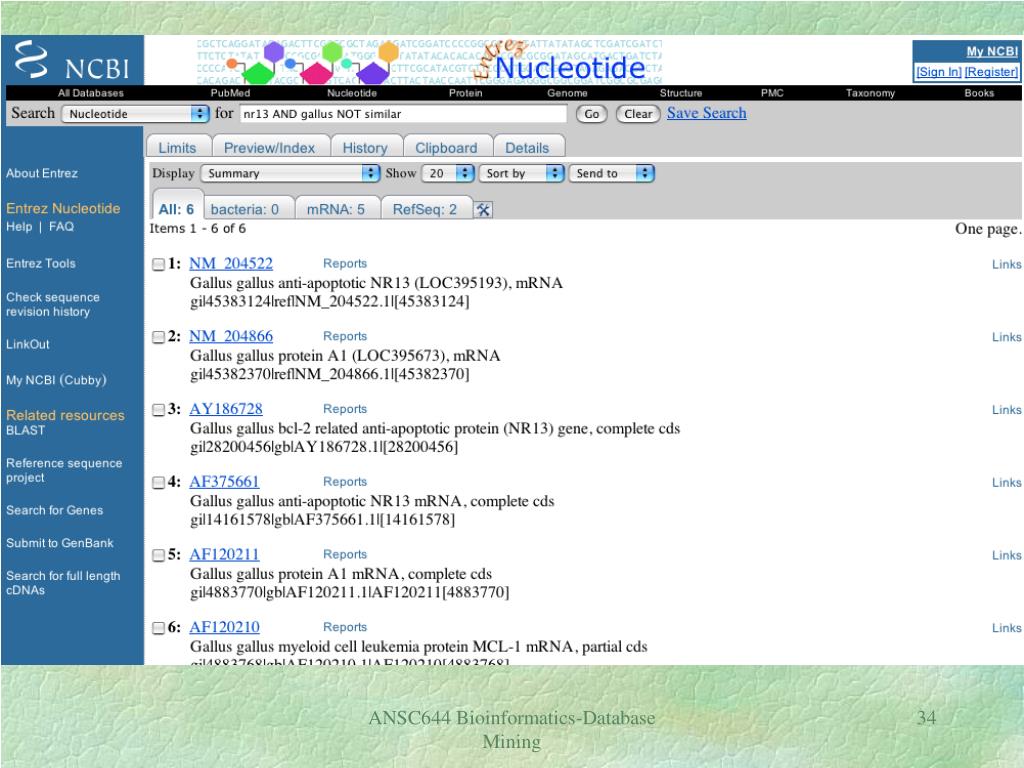Switch to the Details tab
Viewport: 1024px width, 768px height.
click(528, 148)
